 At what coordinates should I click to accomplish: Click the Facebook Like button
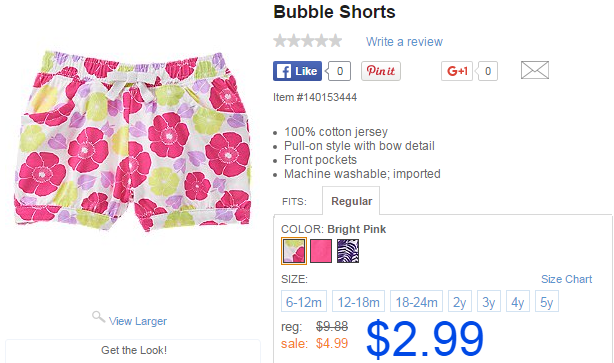(297, 71)
